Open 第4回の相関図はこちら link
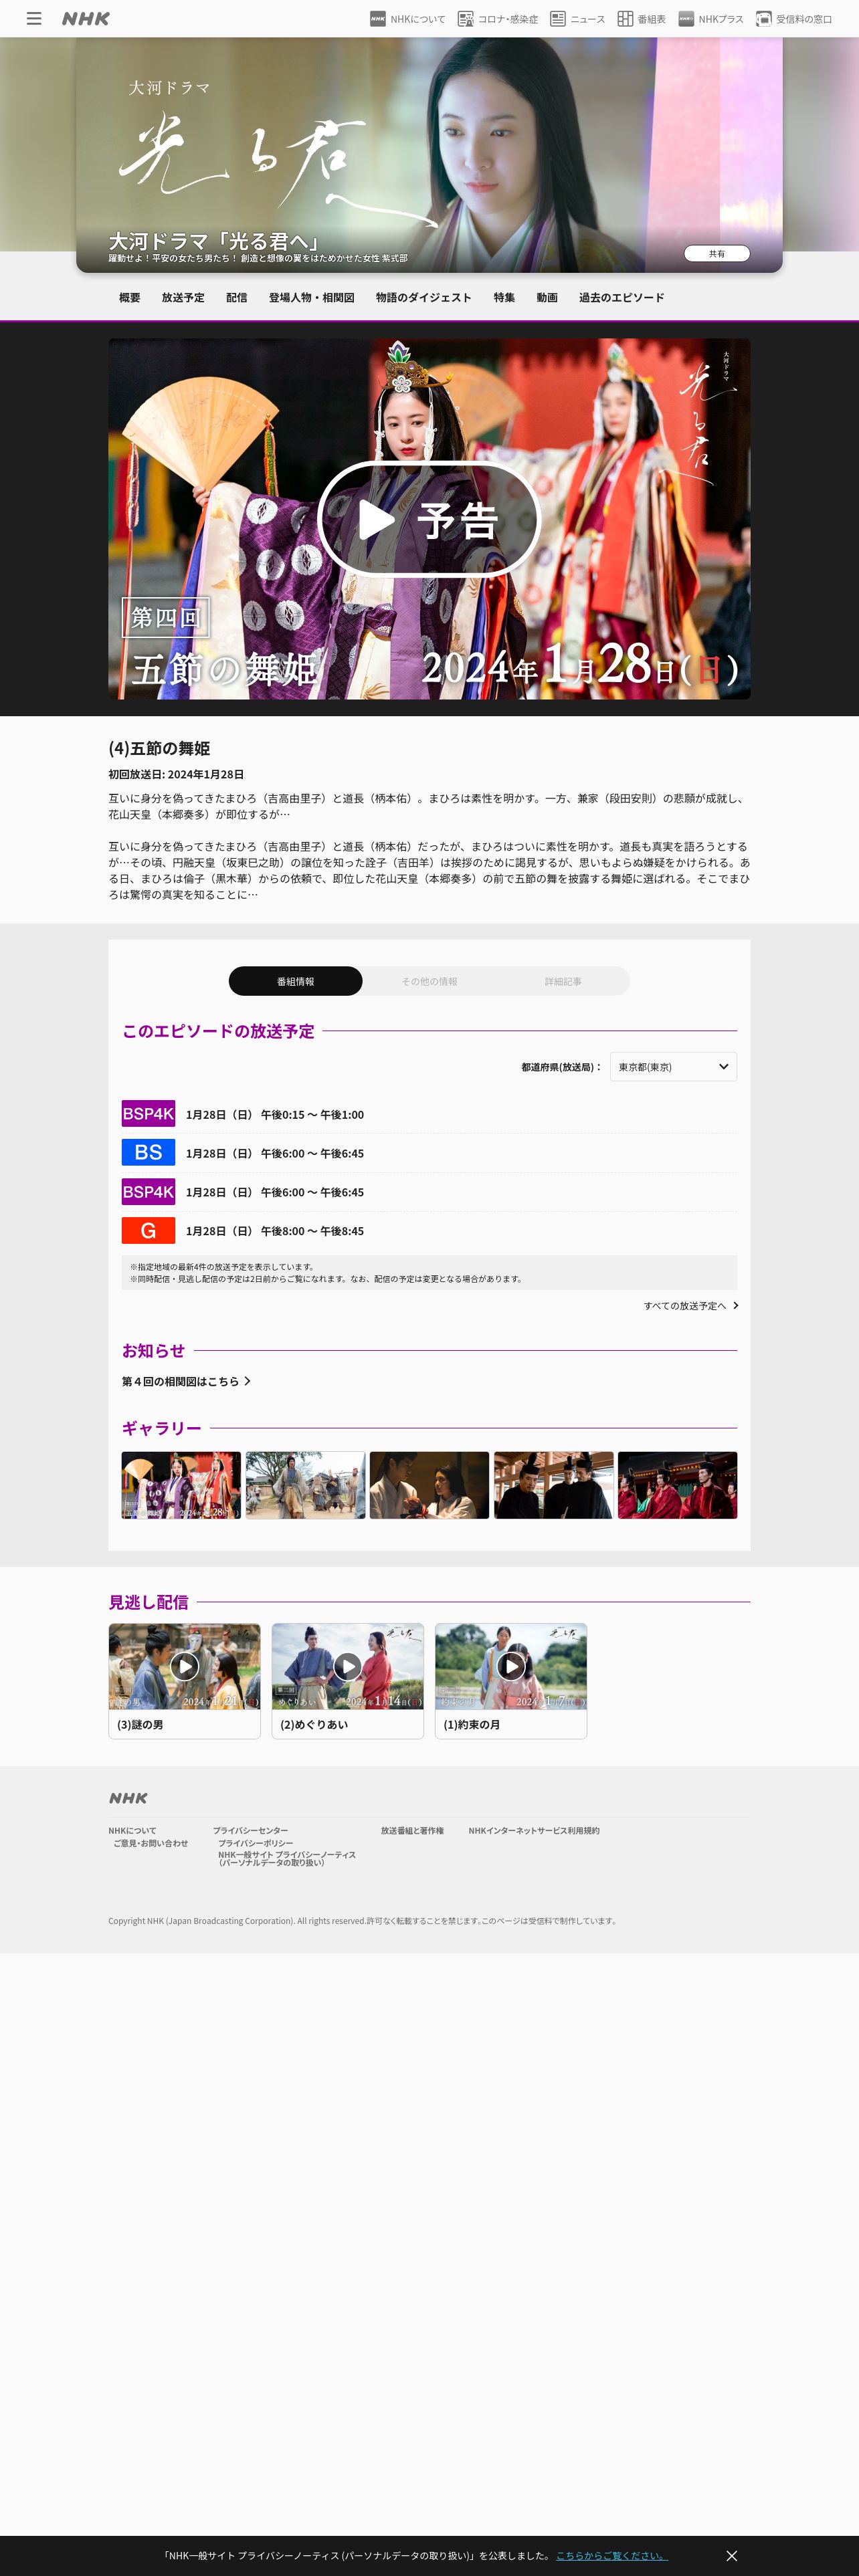 [x=186, y=1381]
